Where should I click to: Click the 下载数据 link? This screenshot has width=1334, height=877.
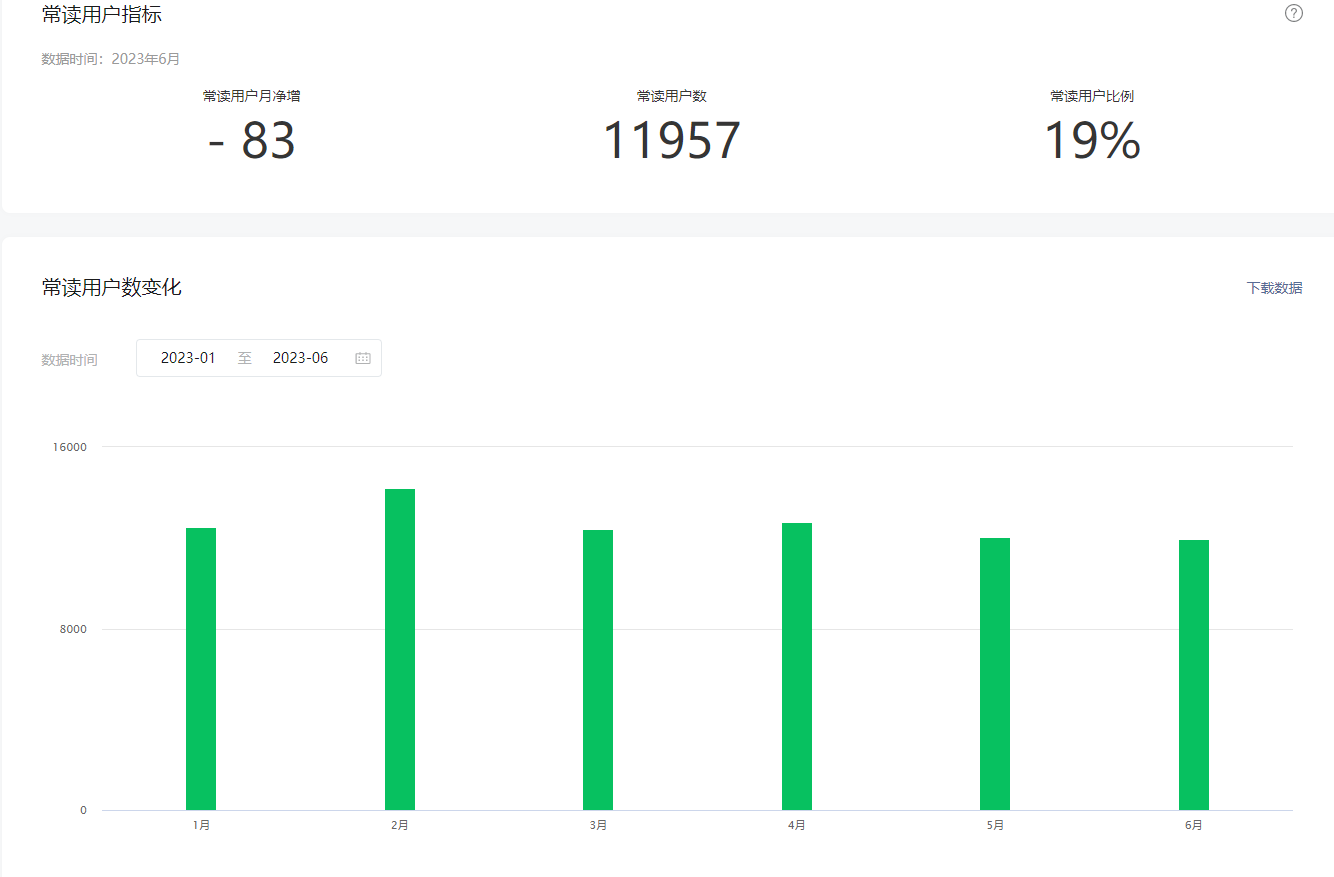(x=1274, y=288)
